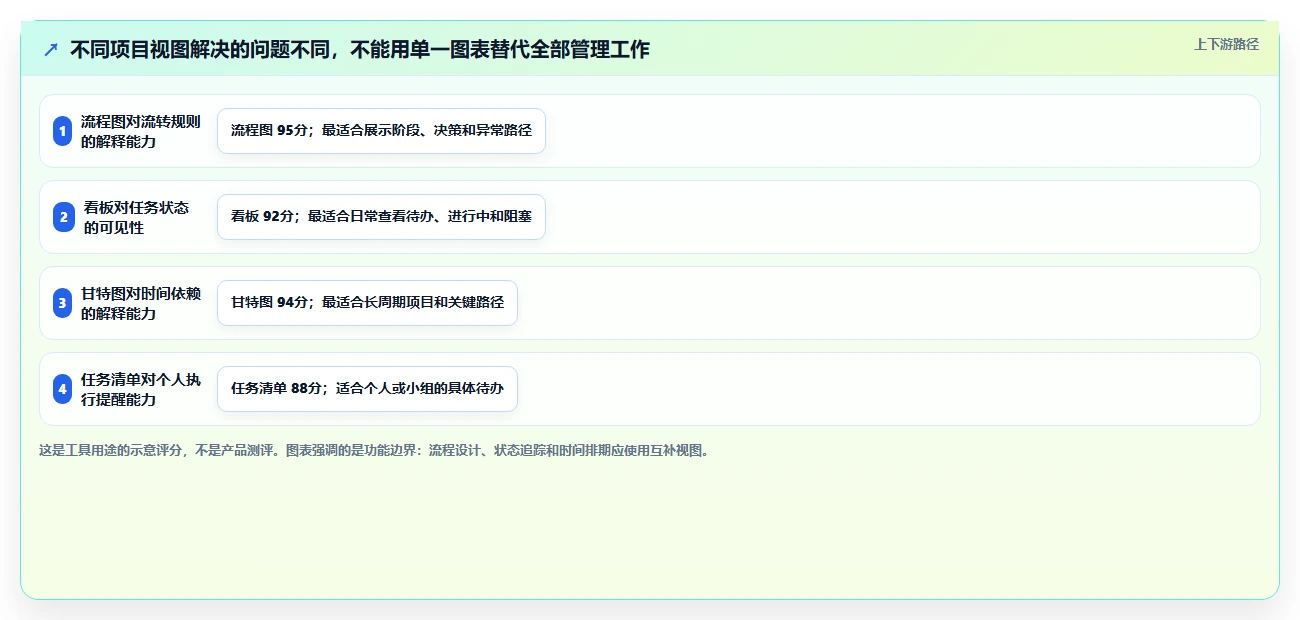Viewport: 1300px width, 620px height.
Task: Click the 看板 92分 score box
Action: point(381,217)
